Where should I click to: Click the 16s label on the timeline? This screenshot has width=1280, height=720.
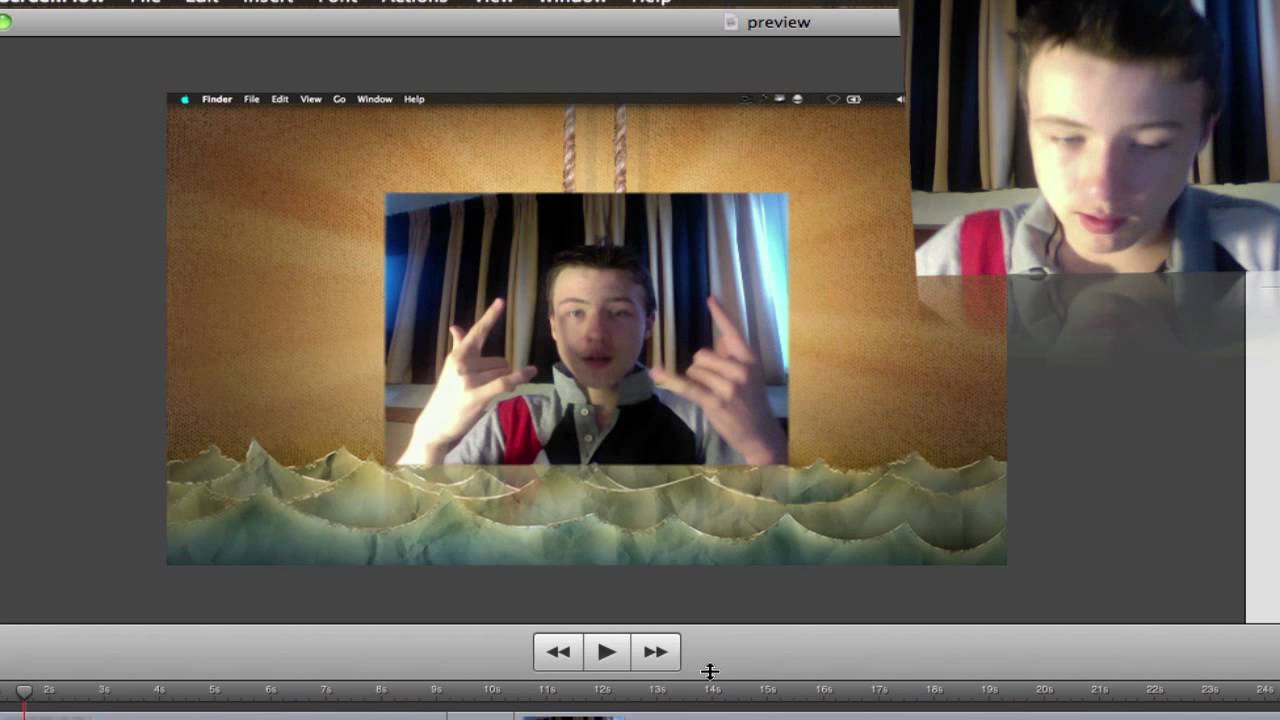click(823, 689)
